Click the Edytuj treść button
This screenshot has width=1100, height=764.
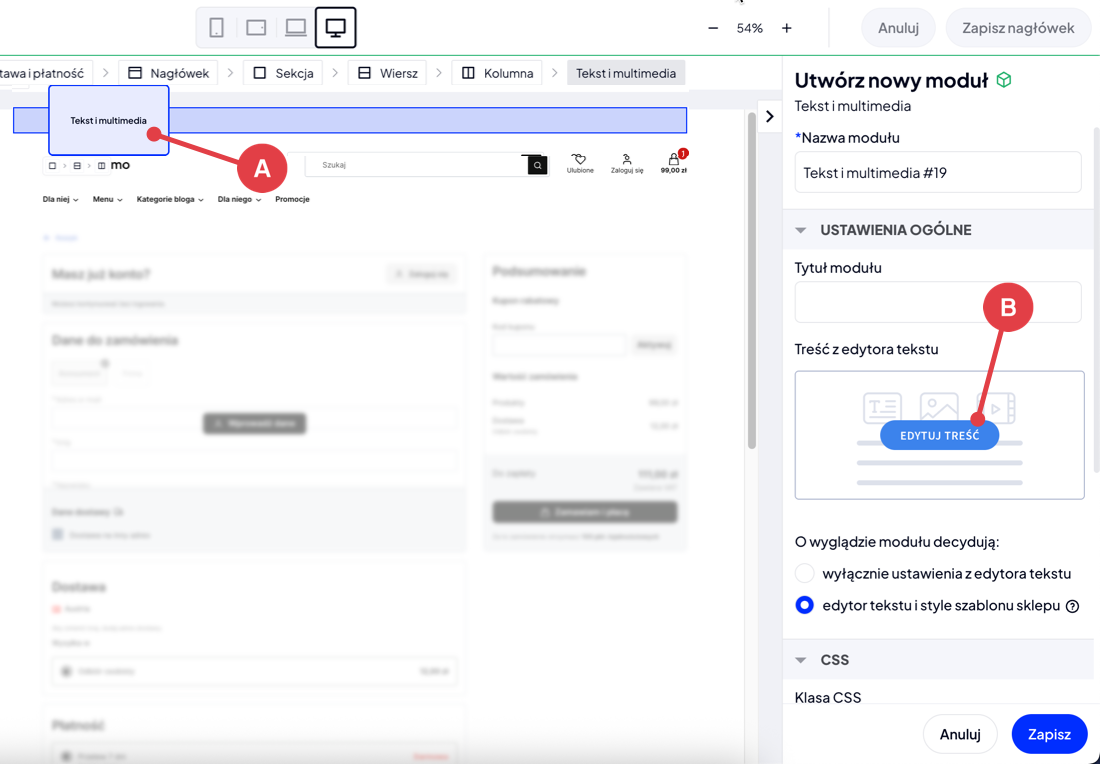939,435
